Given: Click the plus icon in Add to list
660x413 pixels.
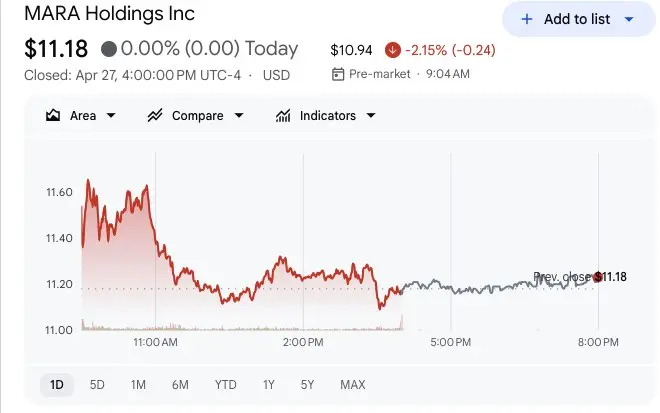Looking at the screenshot, I should [527, 19].
